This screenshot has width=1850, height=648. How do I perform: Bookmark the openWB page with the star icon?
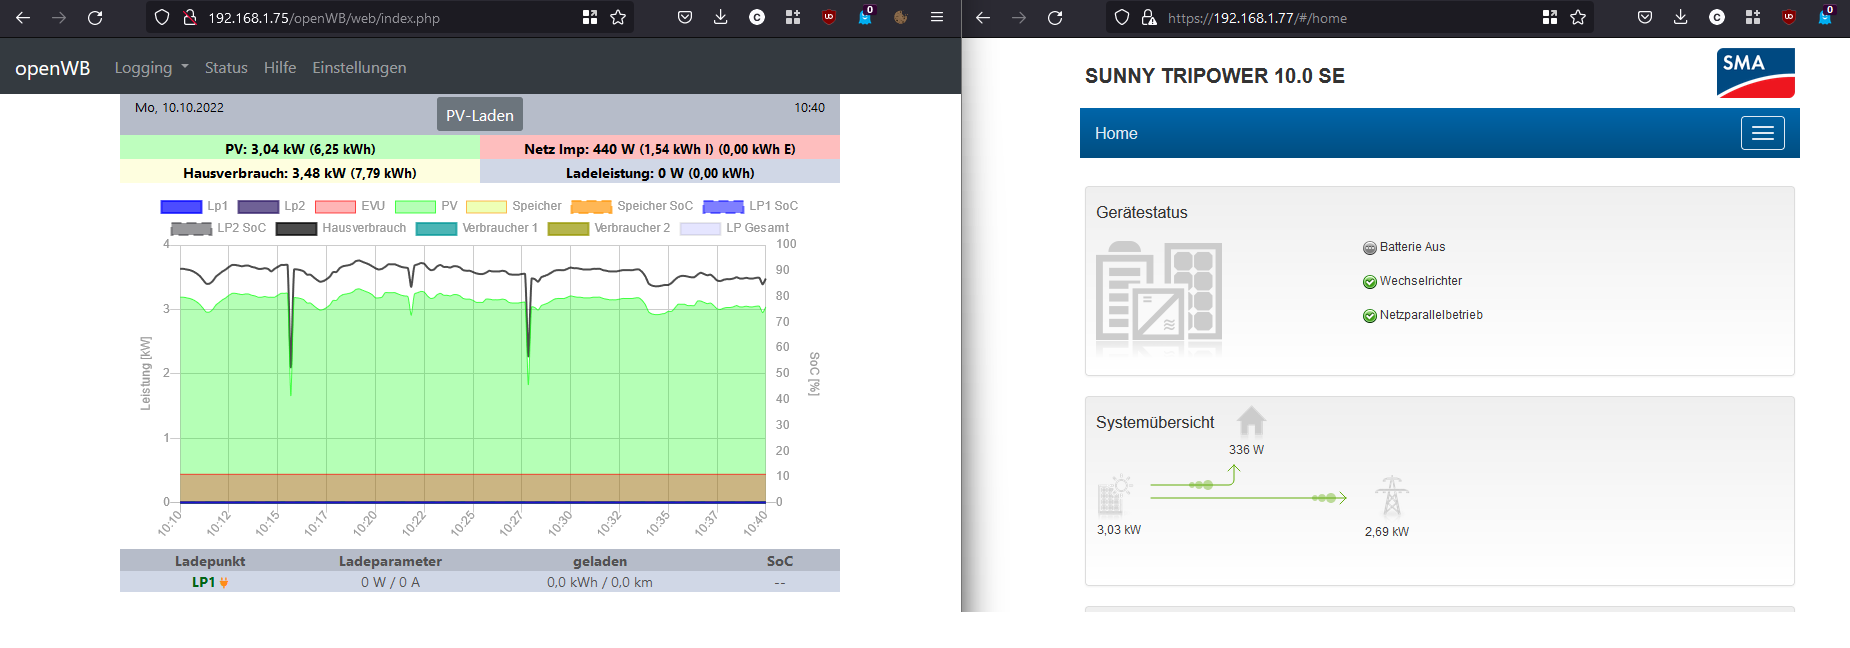pos(618,18)
